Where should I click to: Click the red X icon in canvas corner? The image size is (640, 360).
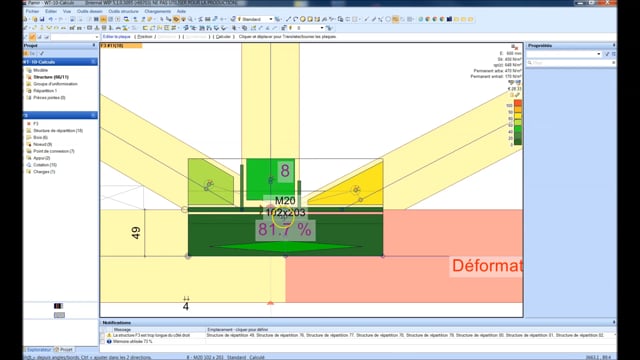516,48
